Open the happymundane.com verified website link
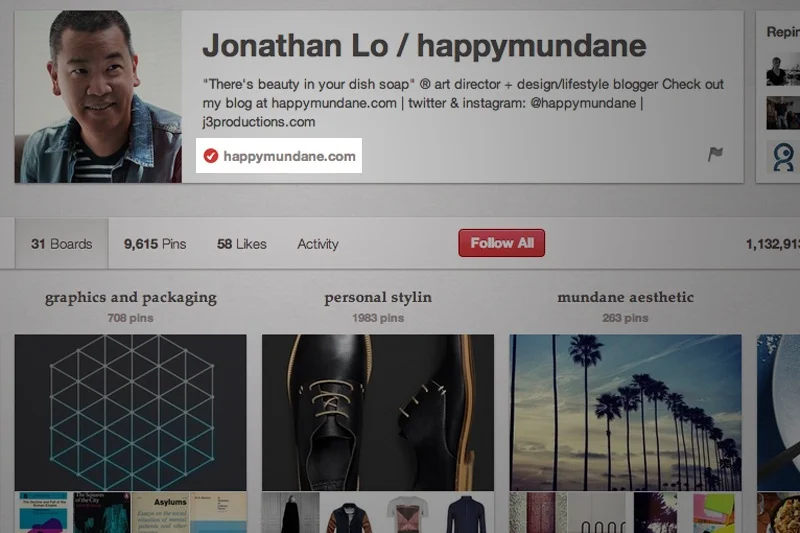The width and height of the screenshot is (800, 533). coord(289,156)
